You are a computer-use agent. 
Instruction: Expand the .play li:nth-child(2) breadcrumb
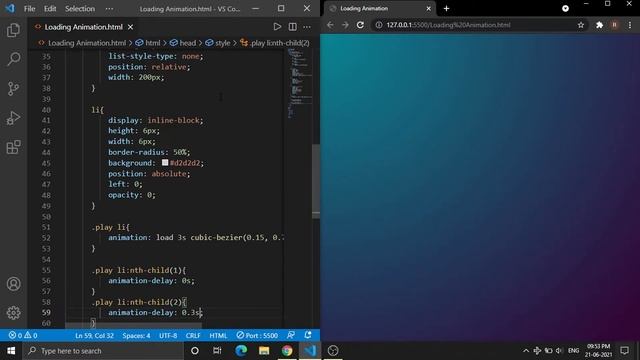pyautogui.click(x=280, y=43)
